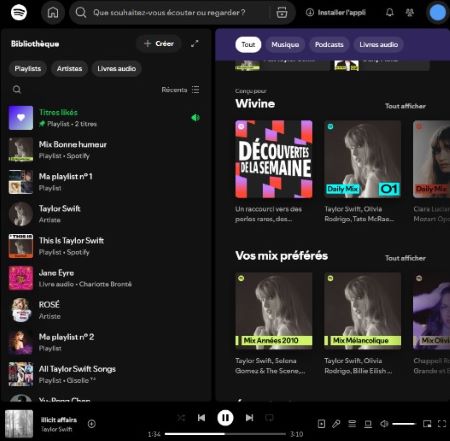Skip to the next track
The image size is (450, 441).
(x=249, y=418)
